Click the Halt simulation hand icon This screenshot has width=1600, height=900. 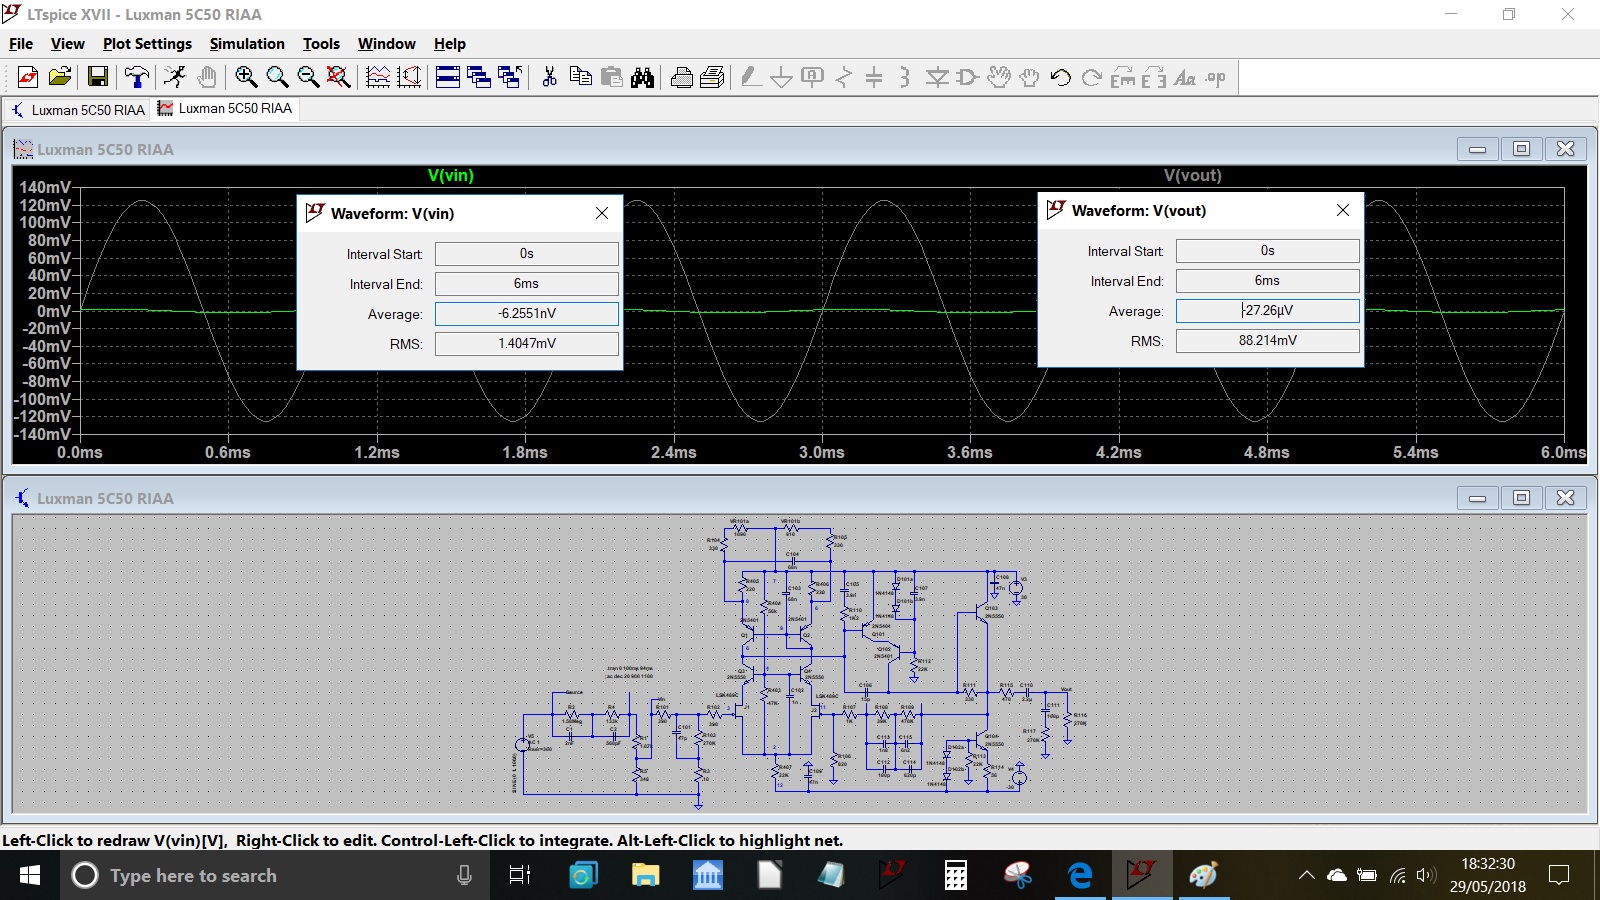(207, 77)
